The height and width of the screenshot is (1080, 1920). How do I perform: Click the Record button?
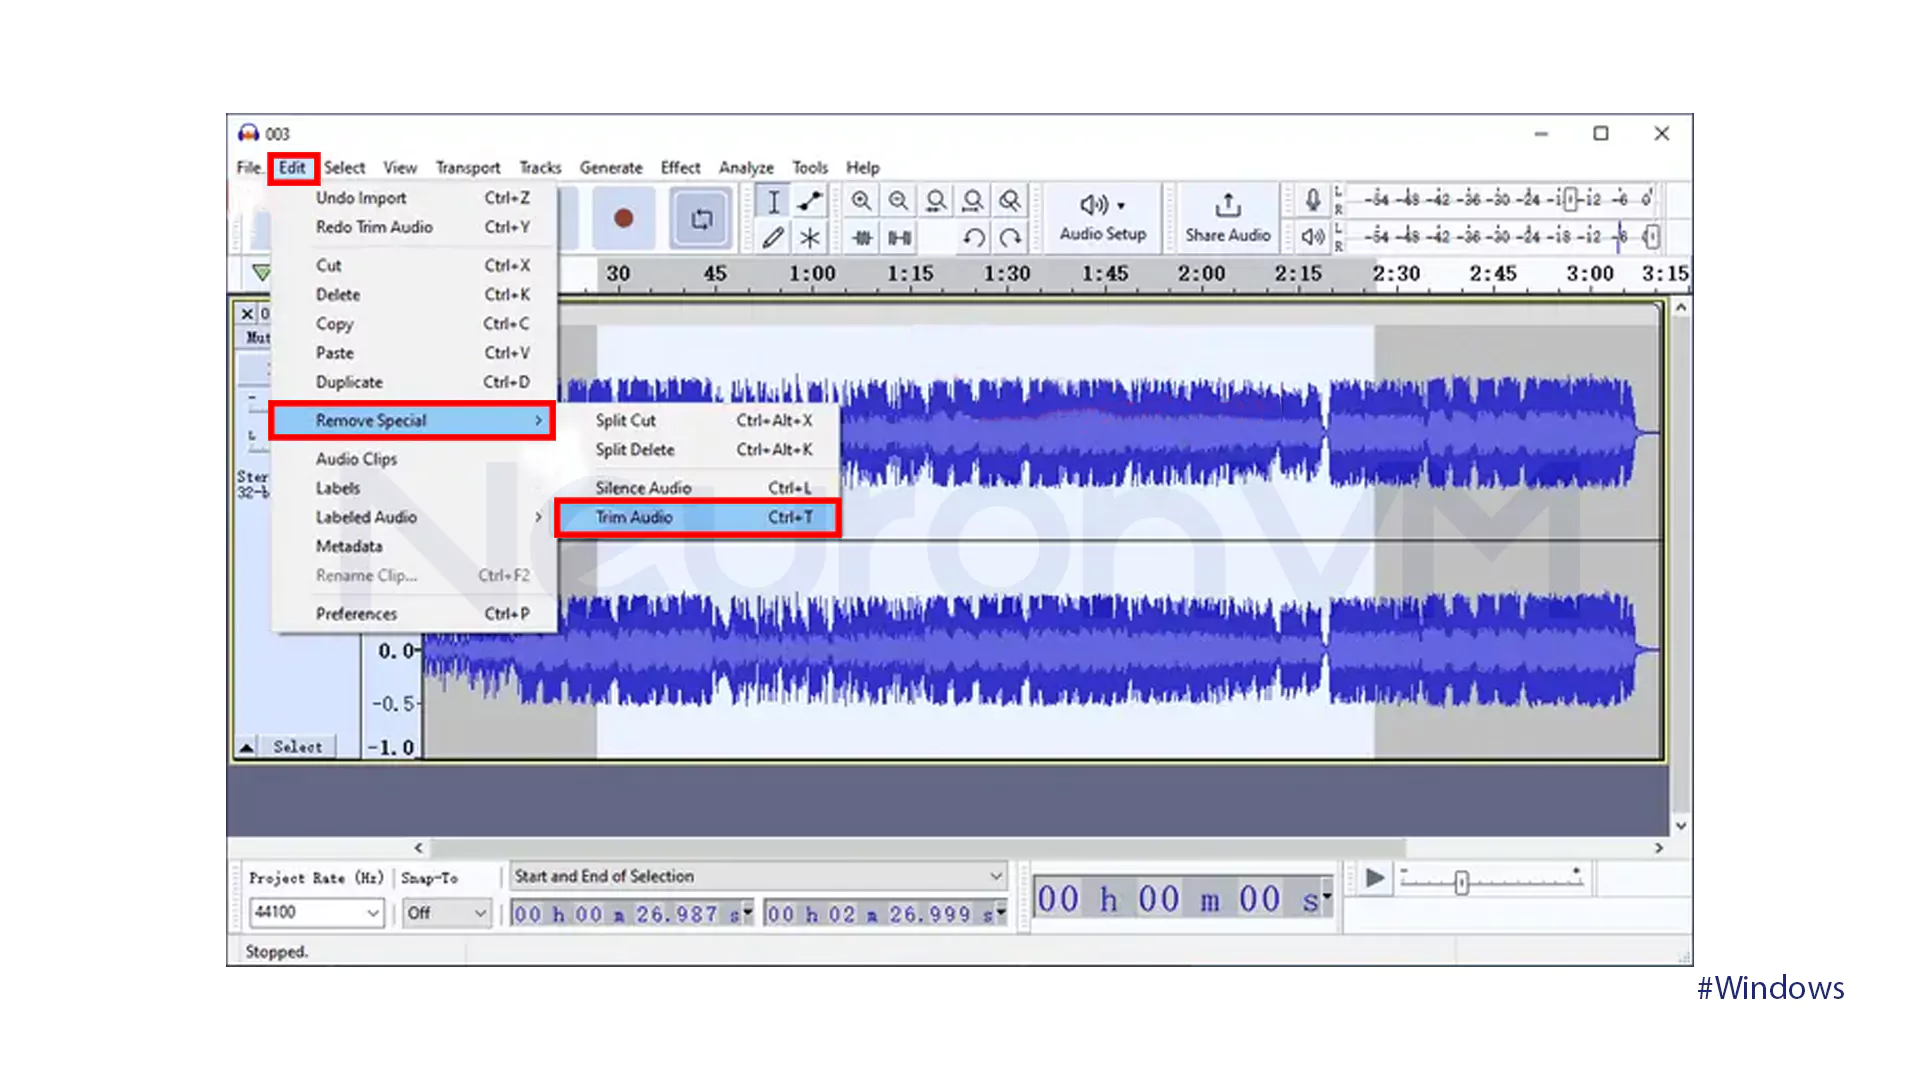coord(623,218)
